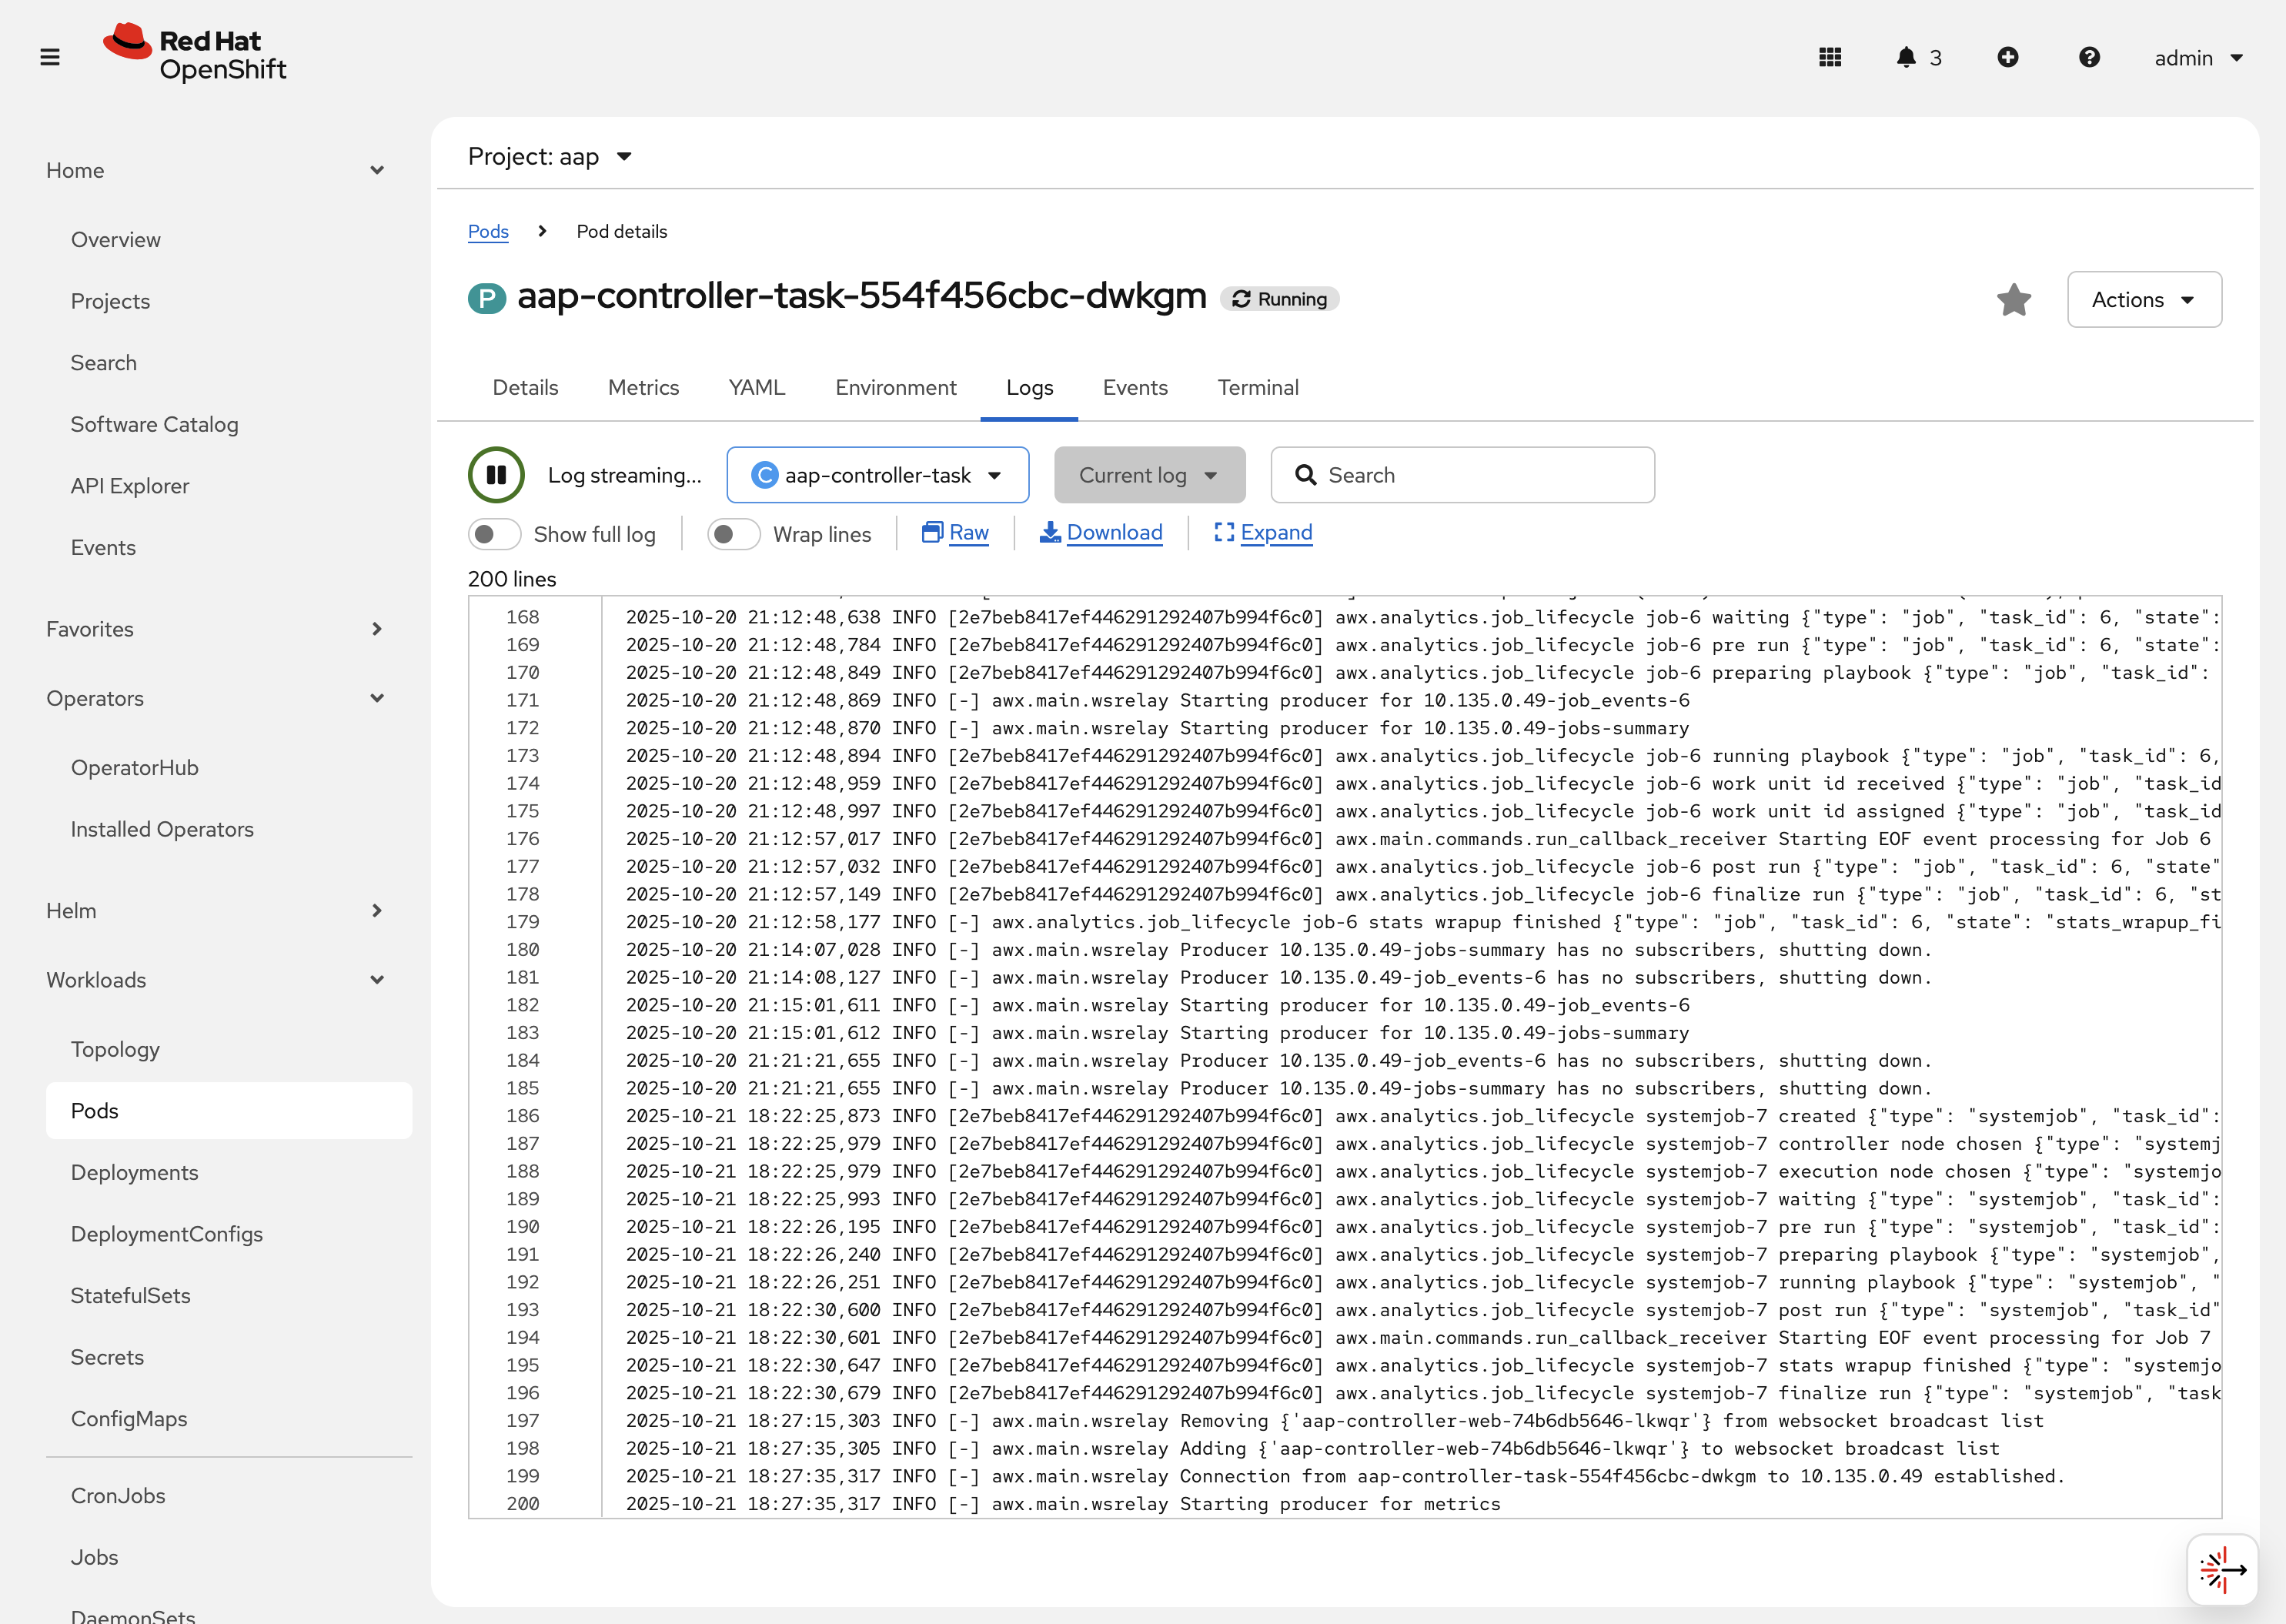Turn on Wrap lines for log output
Viewport: 2286px width, 1624px height.
tap(733, 534)
